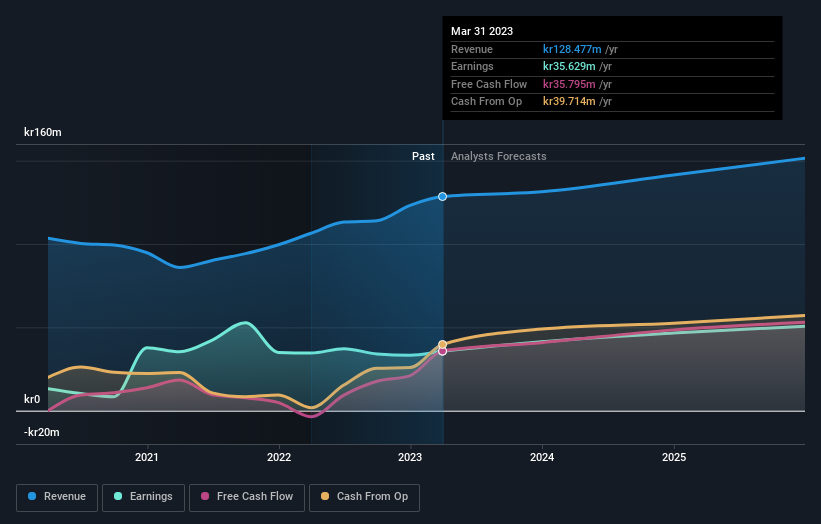Click the Free Cash Flow label in tooltip
The width and height of the screenshot is (821, 524).
click(489, 84)
